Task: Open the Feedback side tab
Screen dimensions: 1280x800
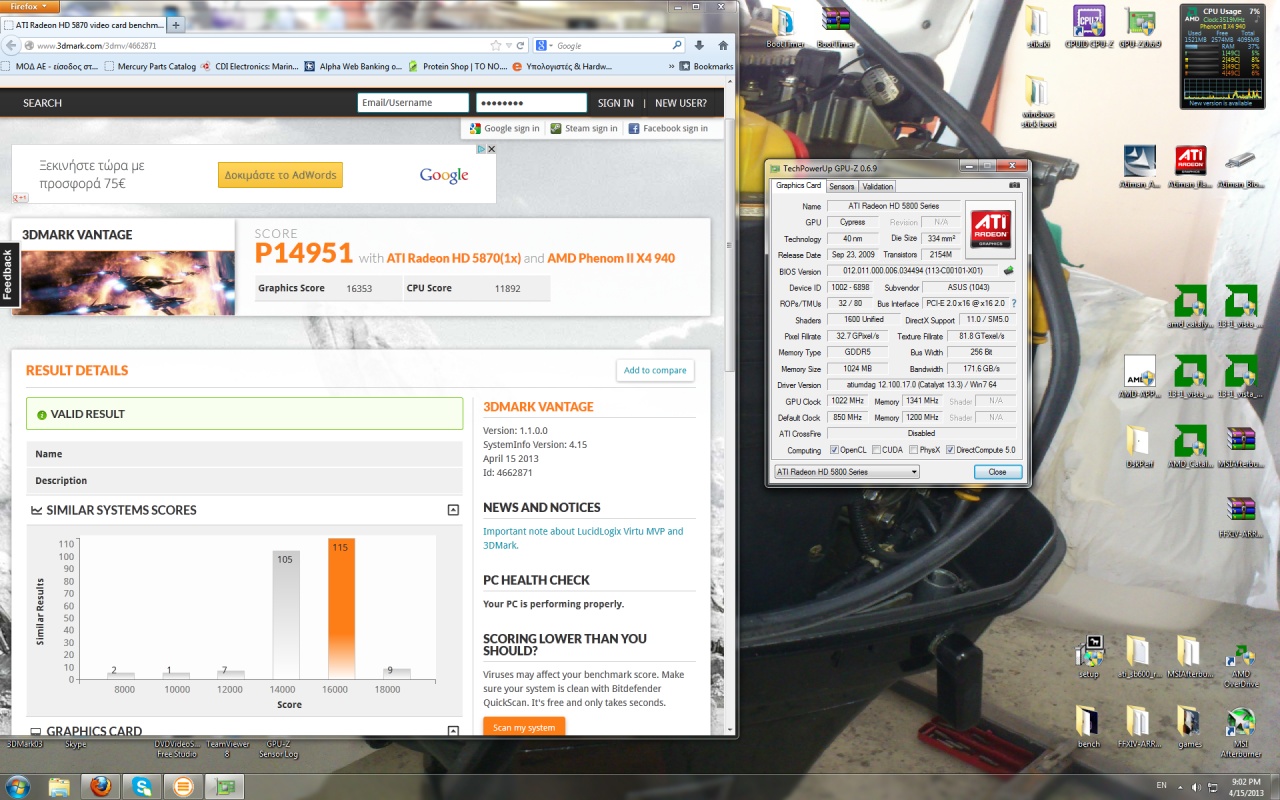Action: 8,275
